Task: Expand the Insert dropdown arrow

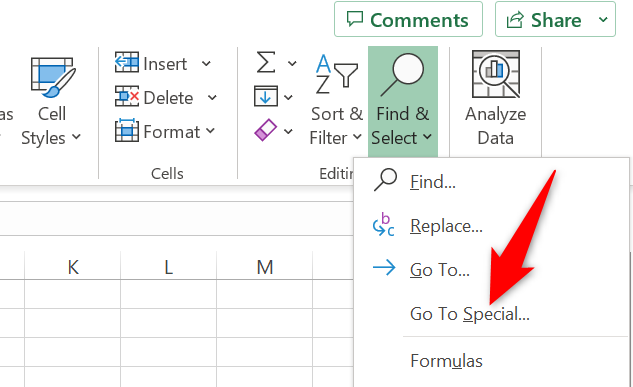Action: click(206, 63)
